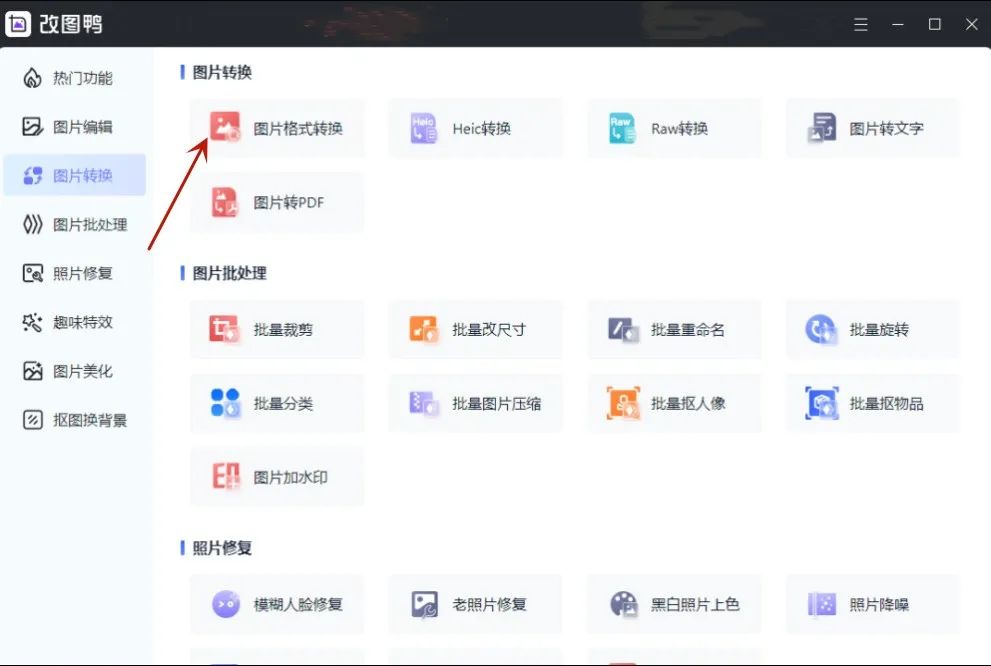Select the 抠图换背景 sidebar entry

coord(75,420)
